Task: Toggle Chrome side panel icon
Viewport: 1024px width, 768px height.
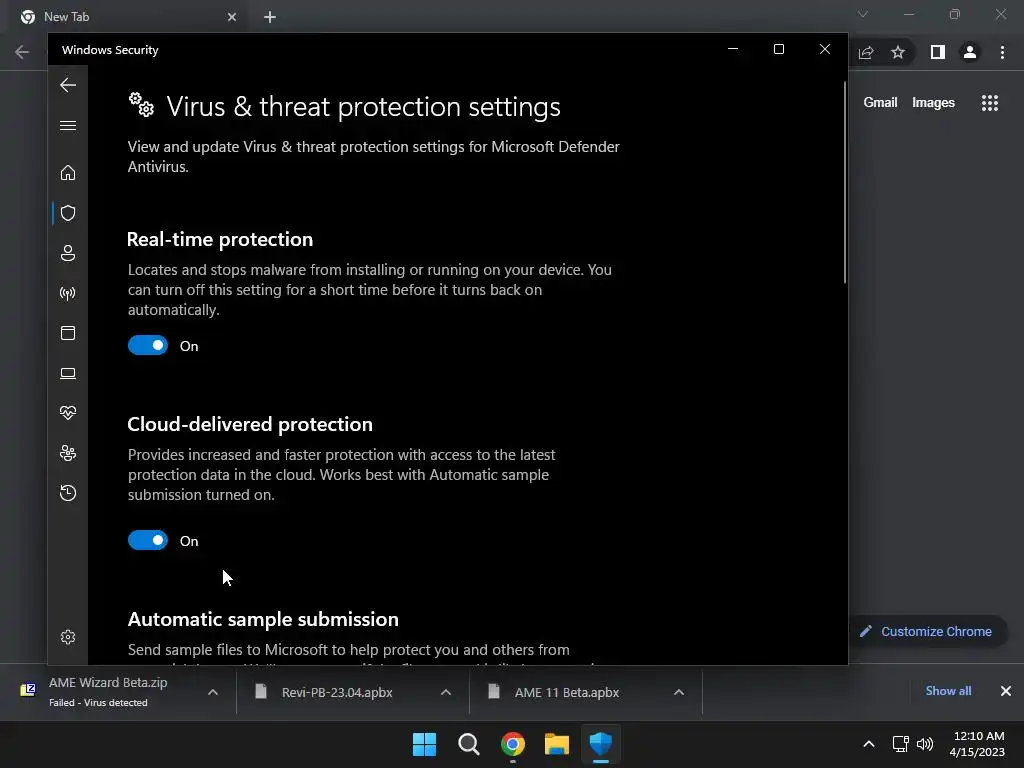Action: (x=938, y=52)
